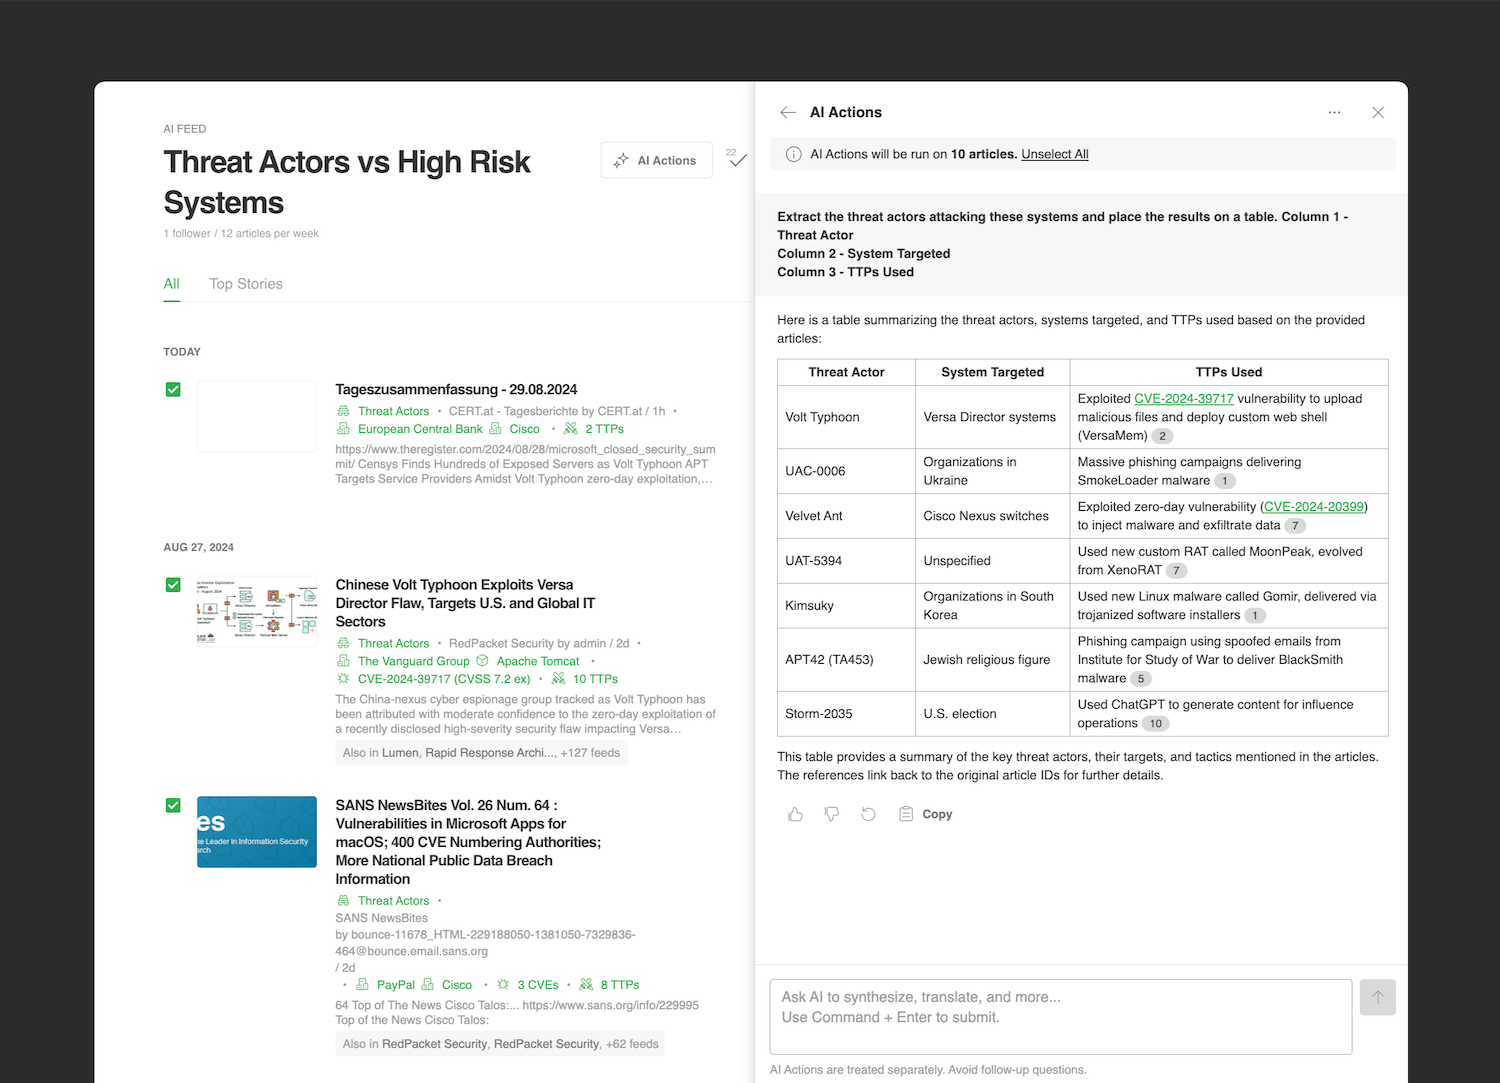Click Also in Lumen, Rapid Response feeds chip

481,753
